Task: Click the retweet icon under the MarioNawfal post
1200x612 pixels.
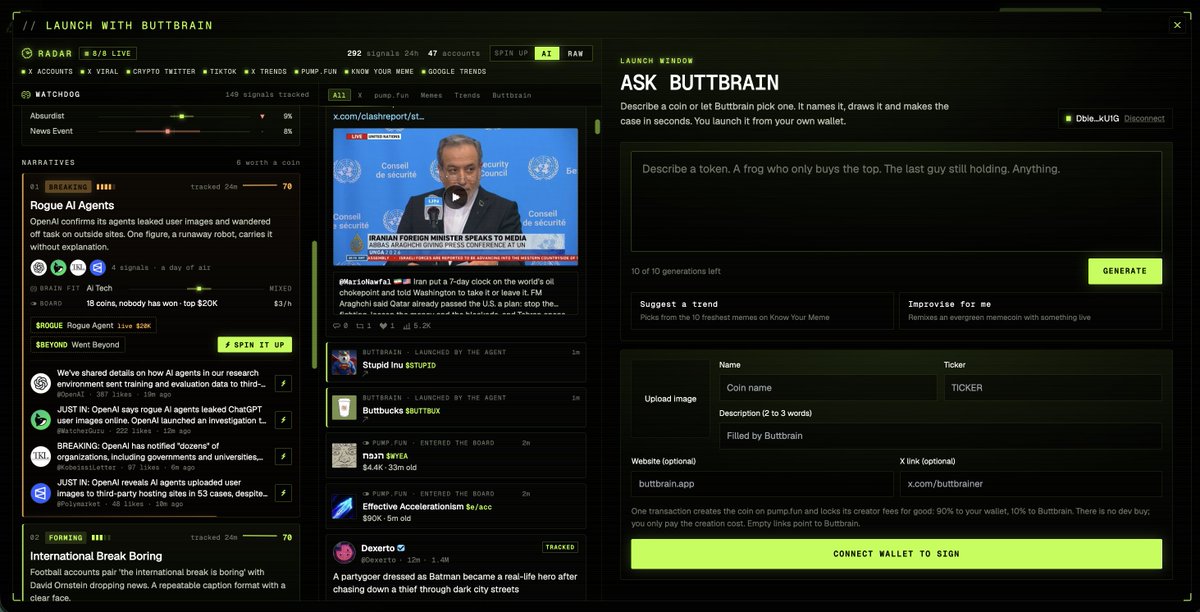Action: (362, 326)
